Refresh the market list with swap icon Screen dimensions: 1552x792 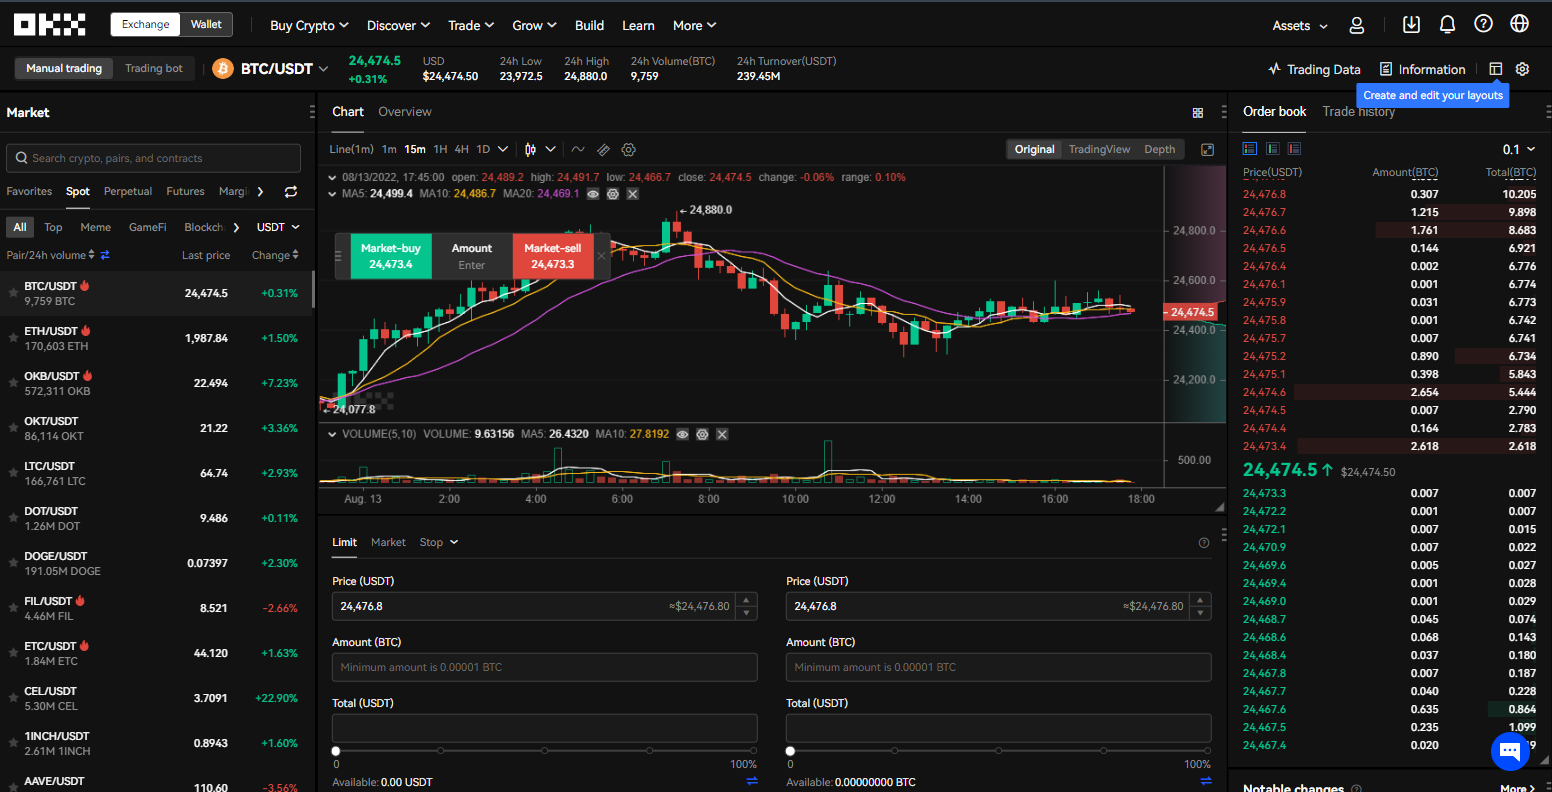[x=291, y=191]
